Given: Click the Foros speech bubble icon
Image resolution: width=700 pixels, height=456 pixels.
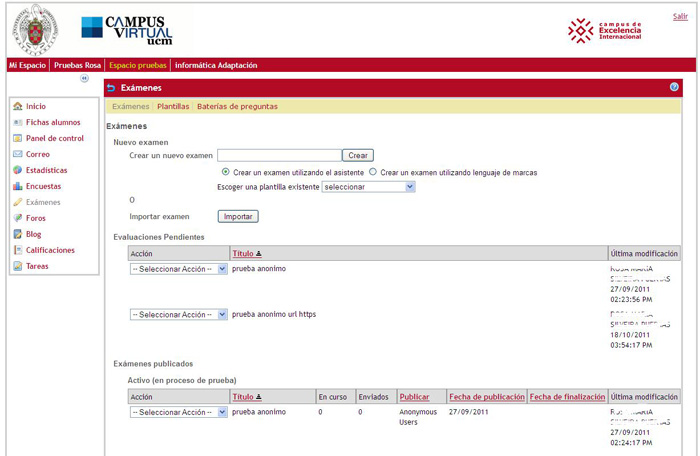Looking at the screenshot, I should (x=17, y=218).
